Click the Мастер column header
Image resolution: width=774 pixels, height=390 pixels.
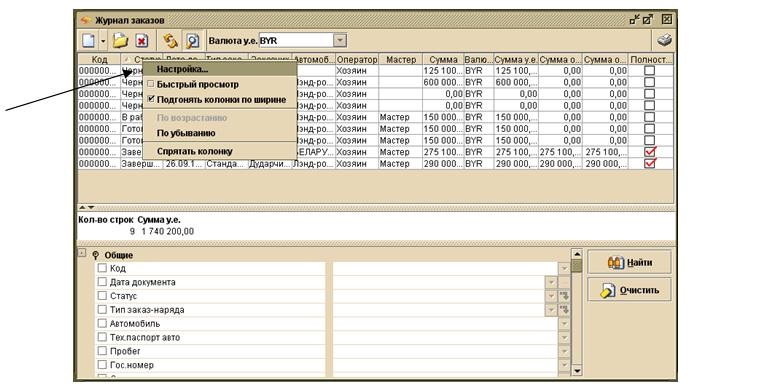(x=401, y=59)
